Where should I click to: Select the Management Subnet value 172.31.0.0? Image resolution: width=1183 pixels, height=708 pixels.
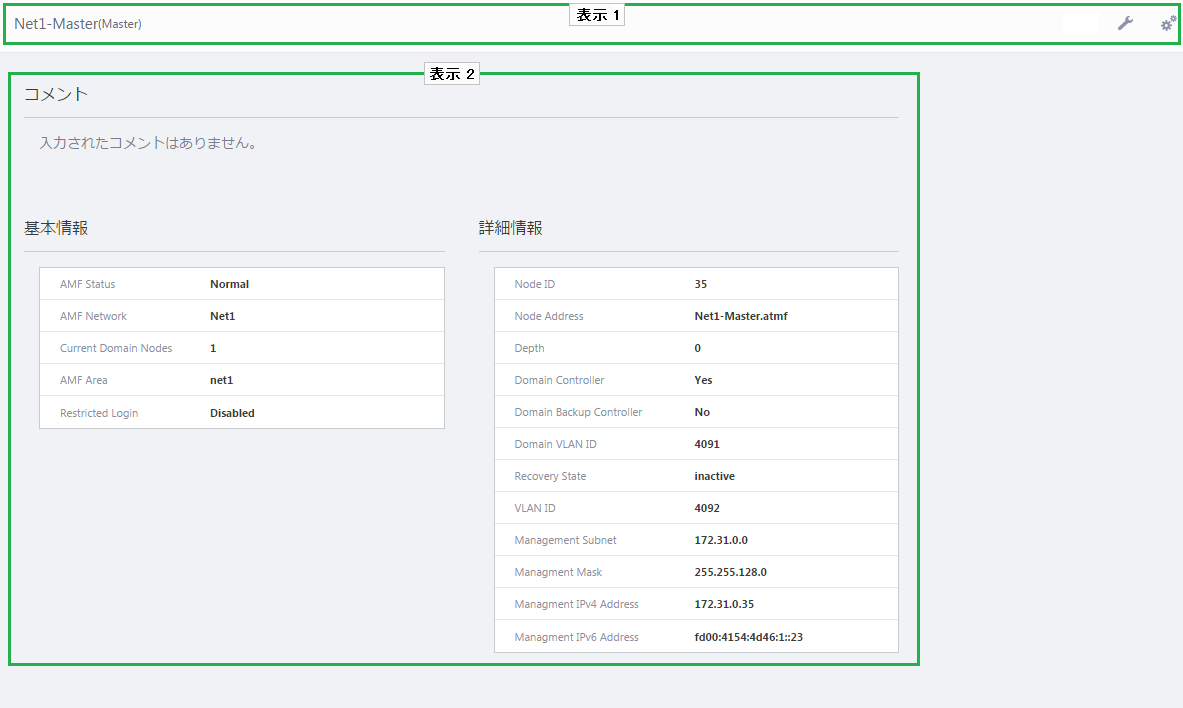tap(721, 540)
